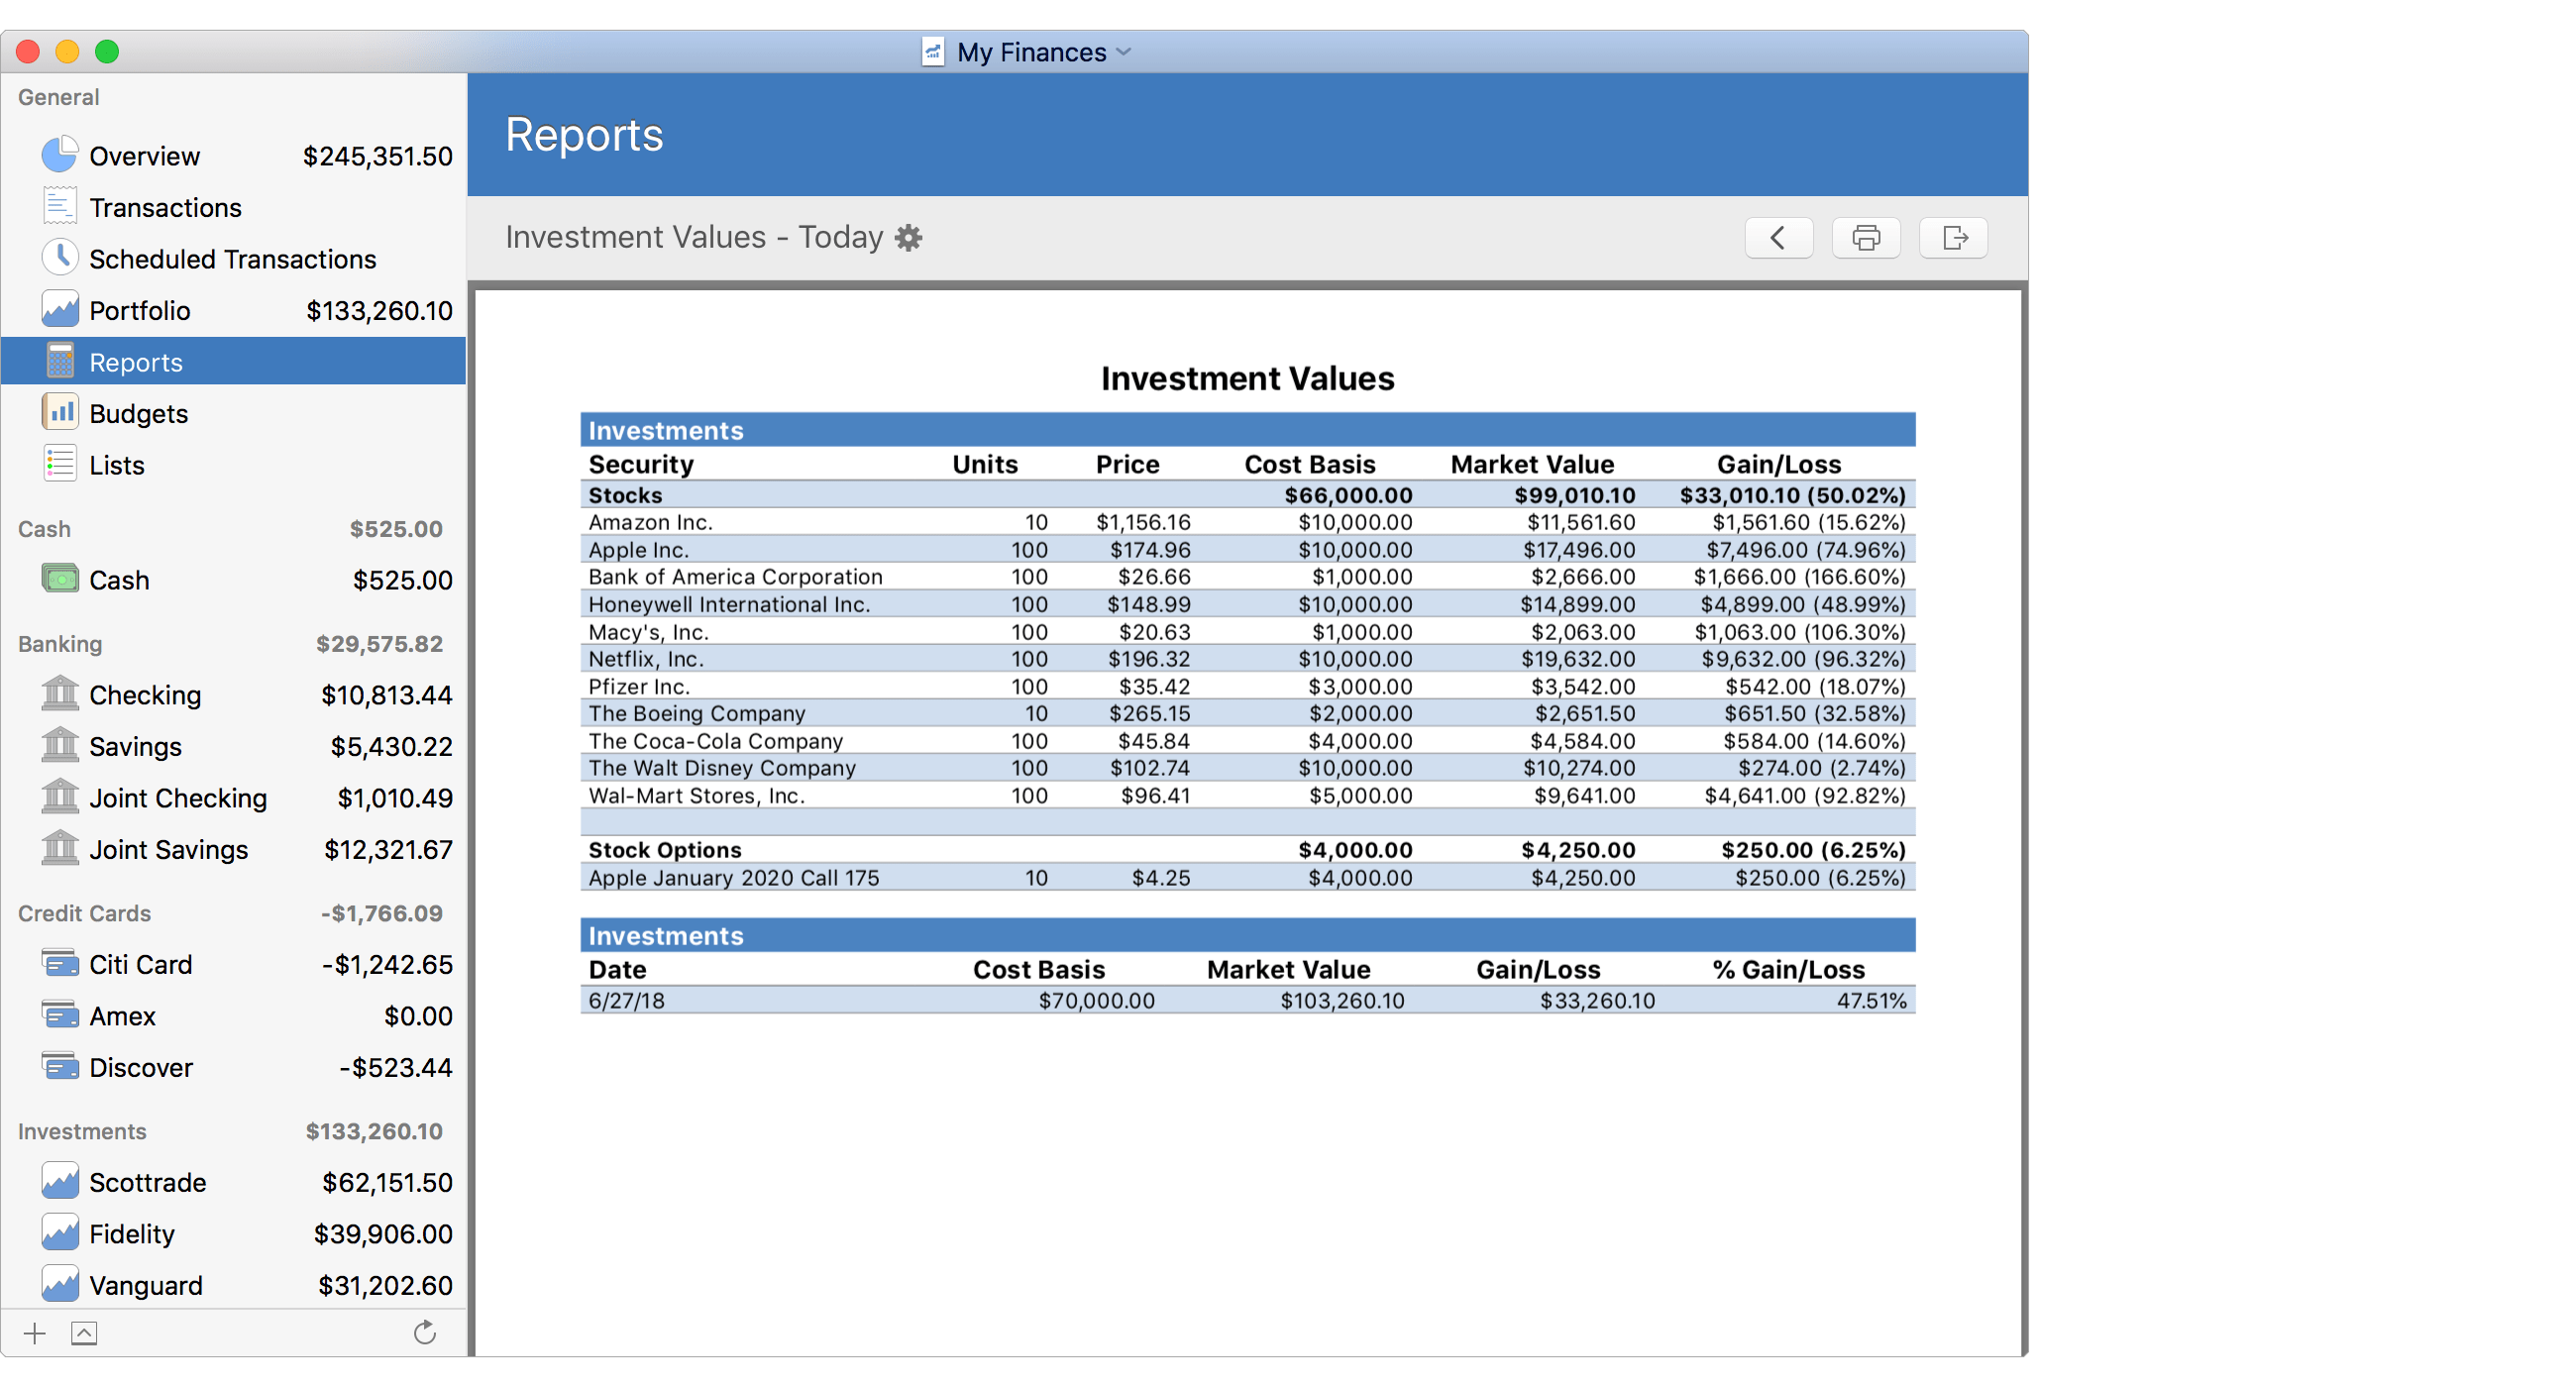The width and height of the screenshot is (2576, 1387).
Task: Open the Overview section icon
Action: tap(60, 155)
